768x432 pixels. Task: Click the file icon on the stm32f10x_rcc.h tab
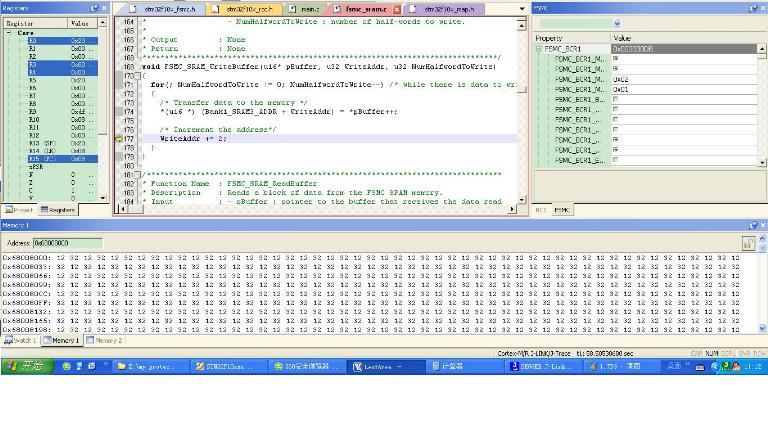(215, 9)
